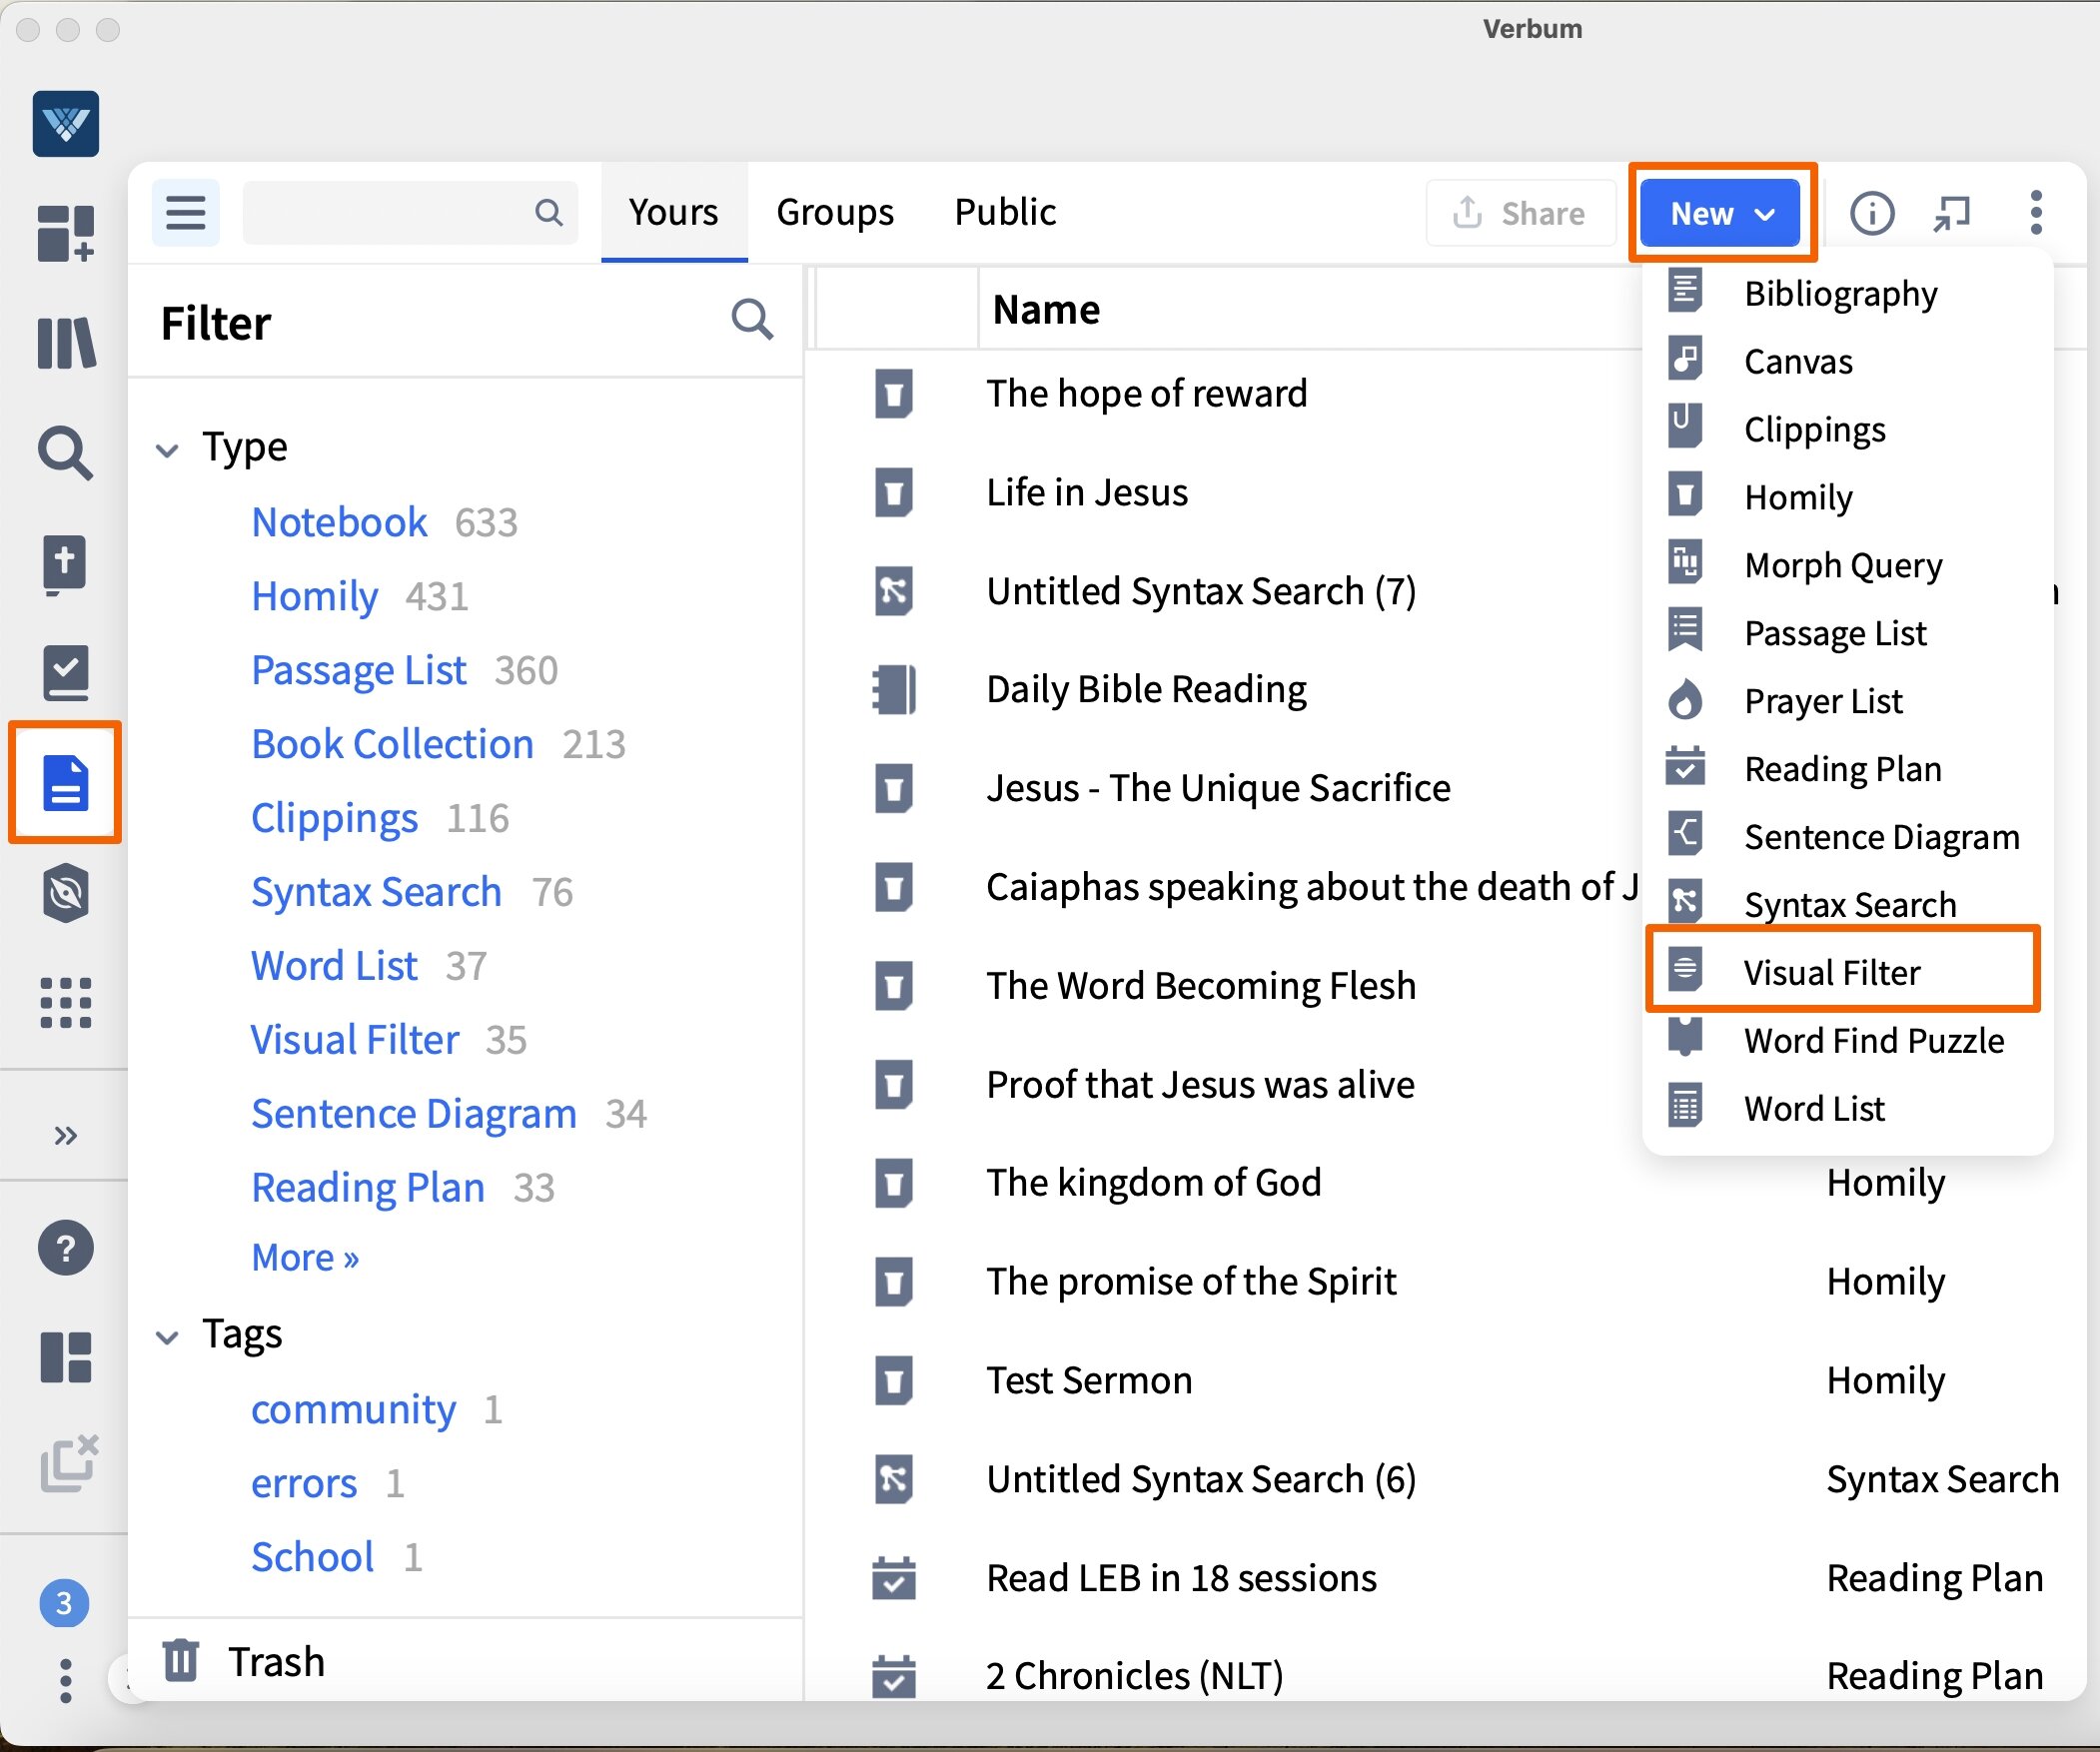Viewport: 2100px width, 1752px height.
Task: Filter by Reading Plan type
Action: [x=368, y=1188]
